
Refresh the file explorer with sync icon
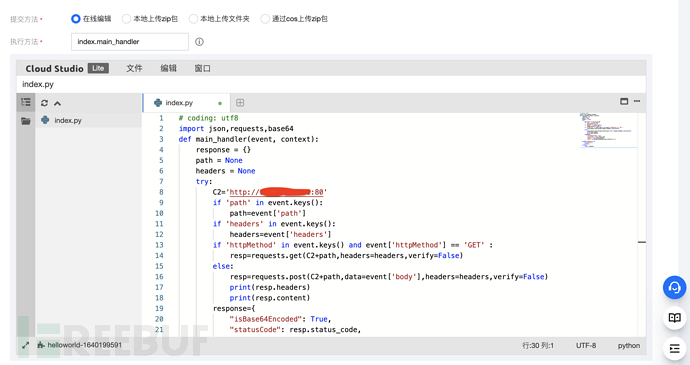(x=44, y=103)
